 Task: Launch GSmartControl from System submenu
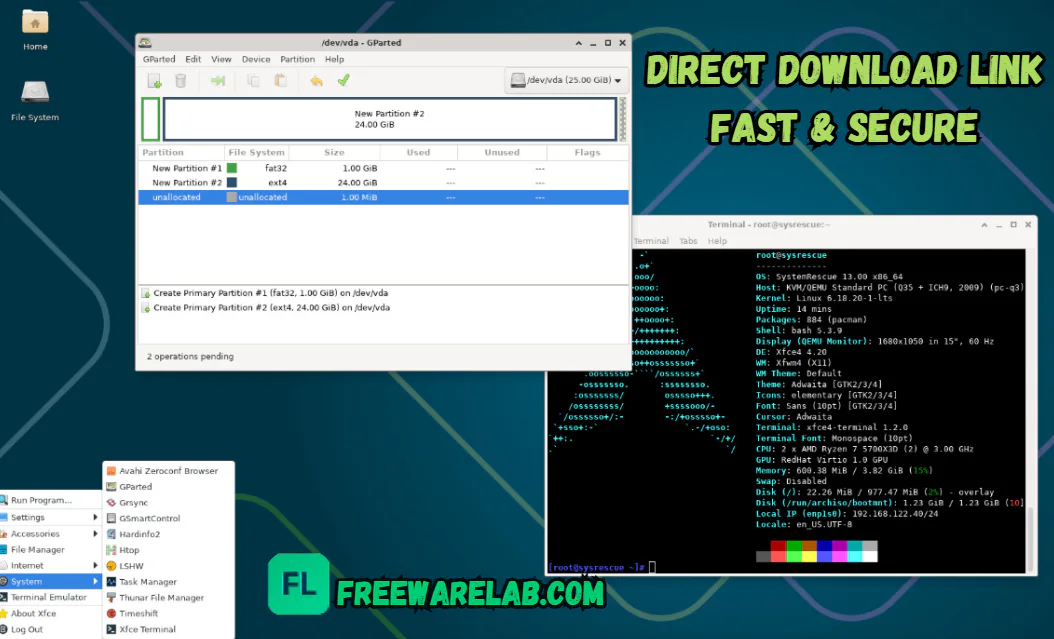[x=168, y=519]
